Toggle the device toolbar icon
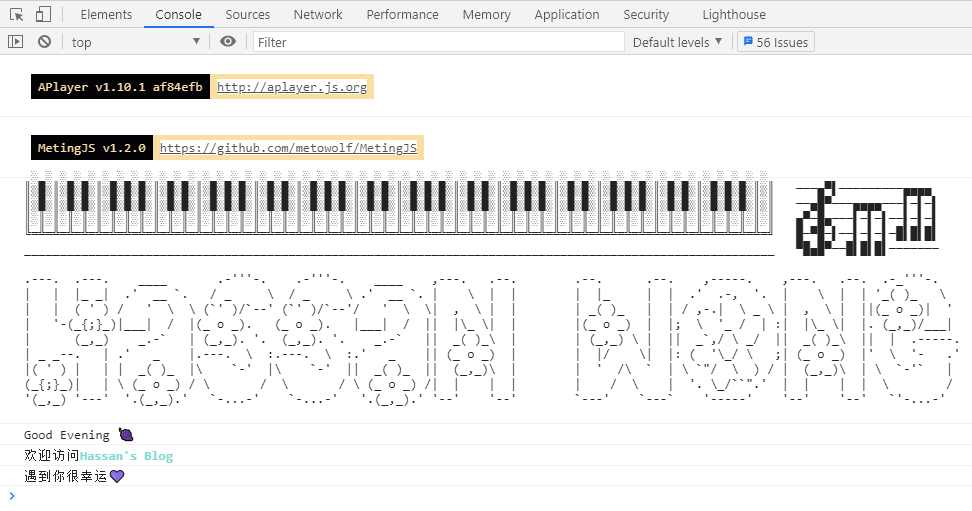 pos(43,14)
